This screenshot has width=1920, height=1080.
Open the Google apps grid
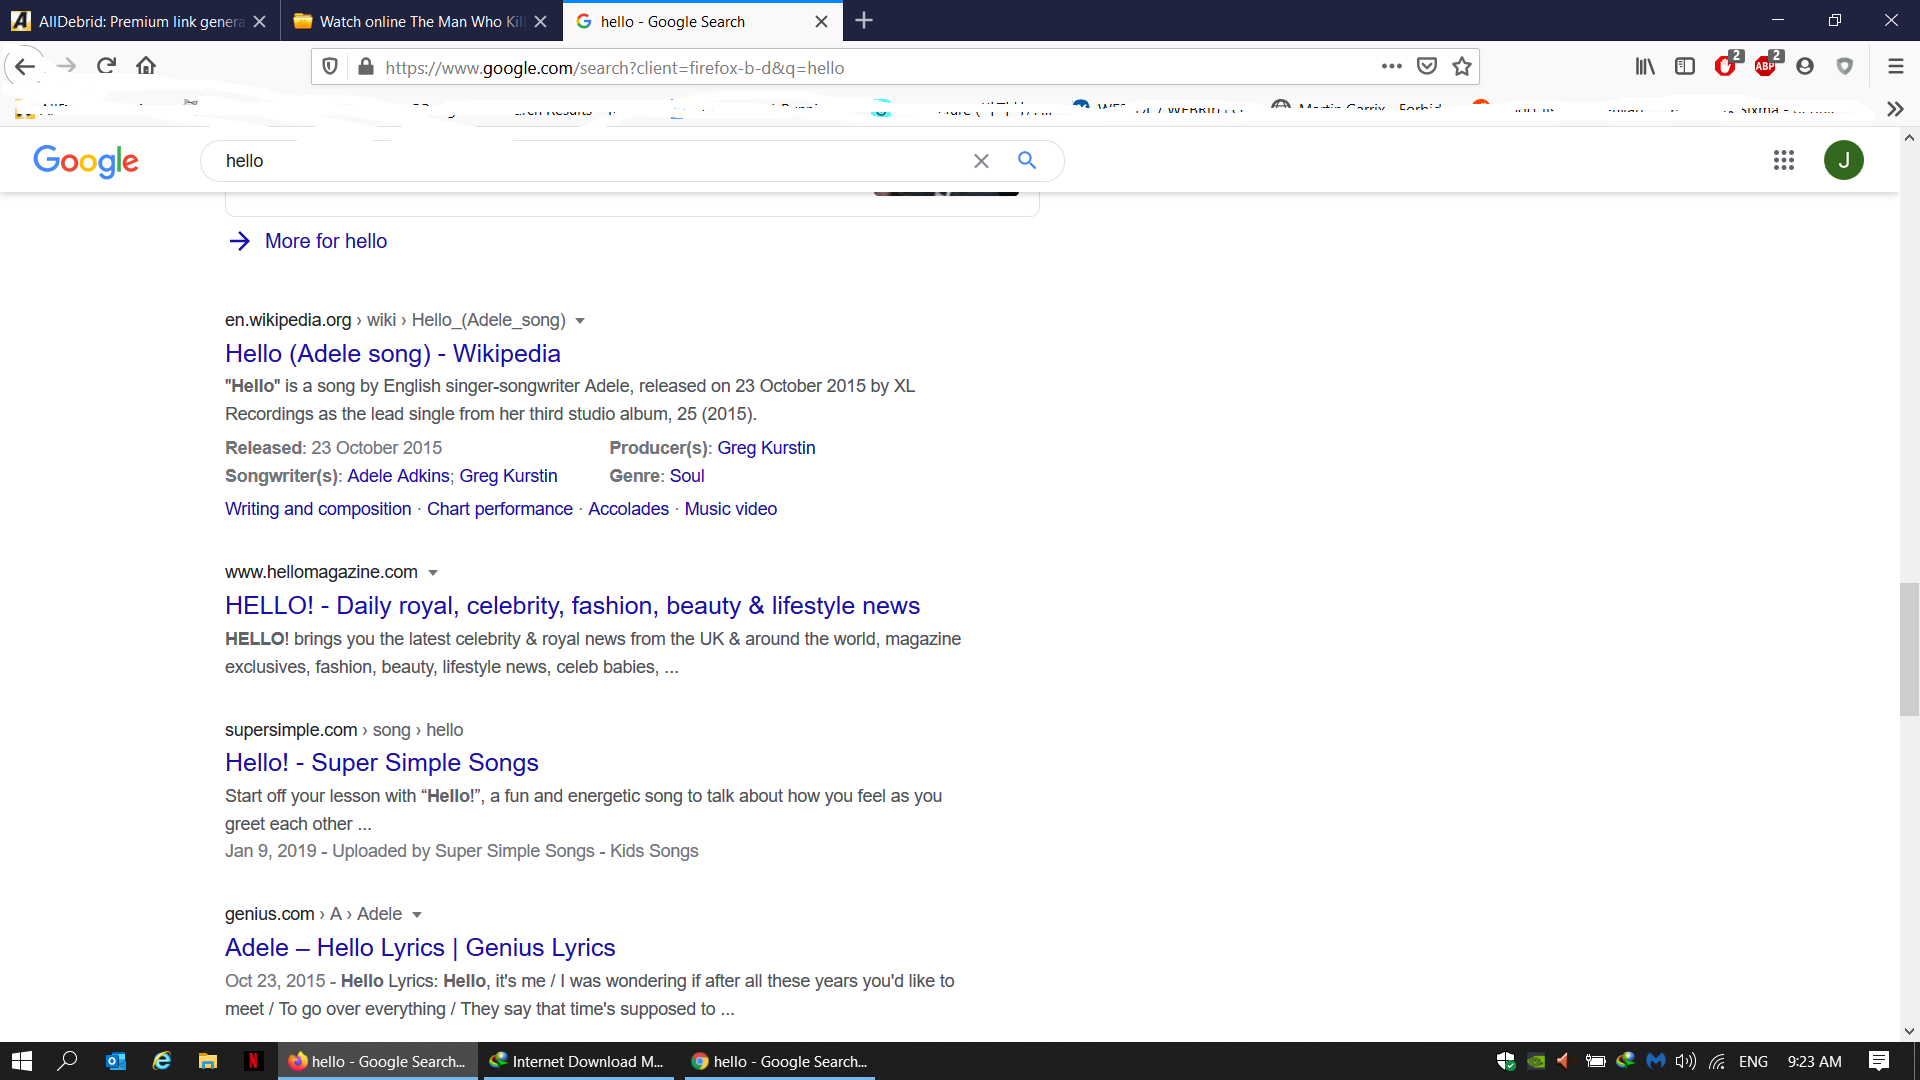coord(1784,160)
